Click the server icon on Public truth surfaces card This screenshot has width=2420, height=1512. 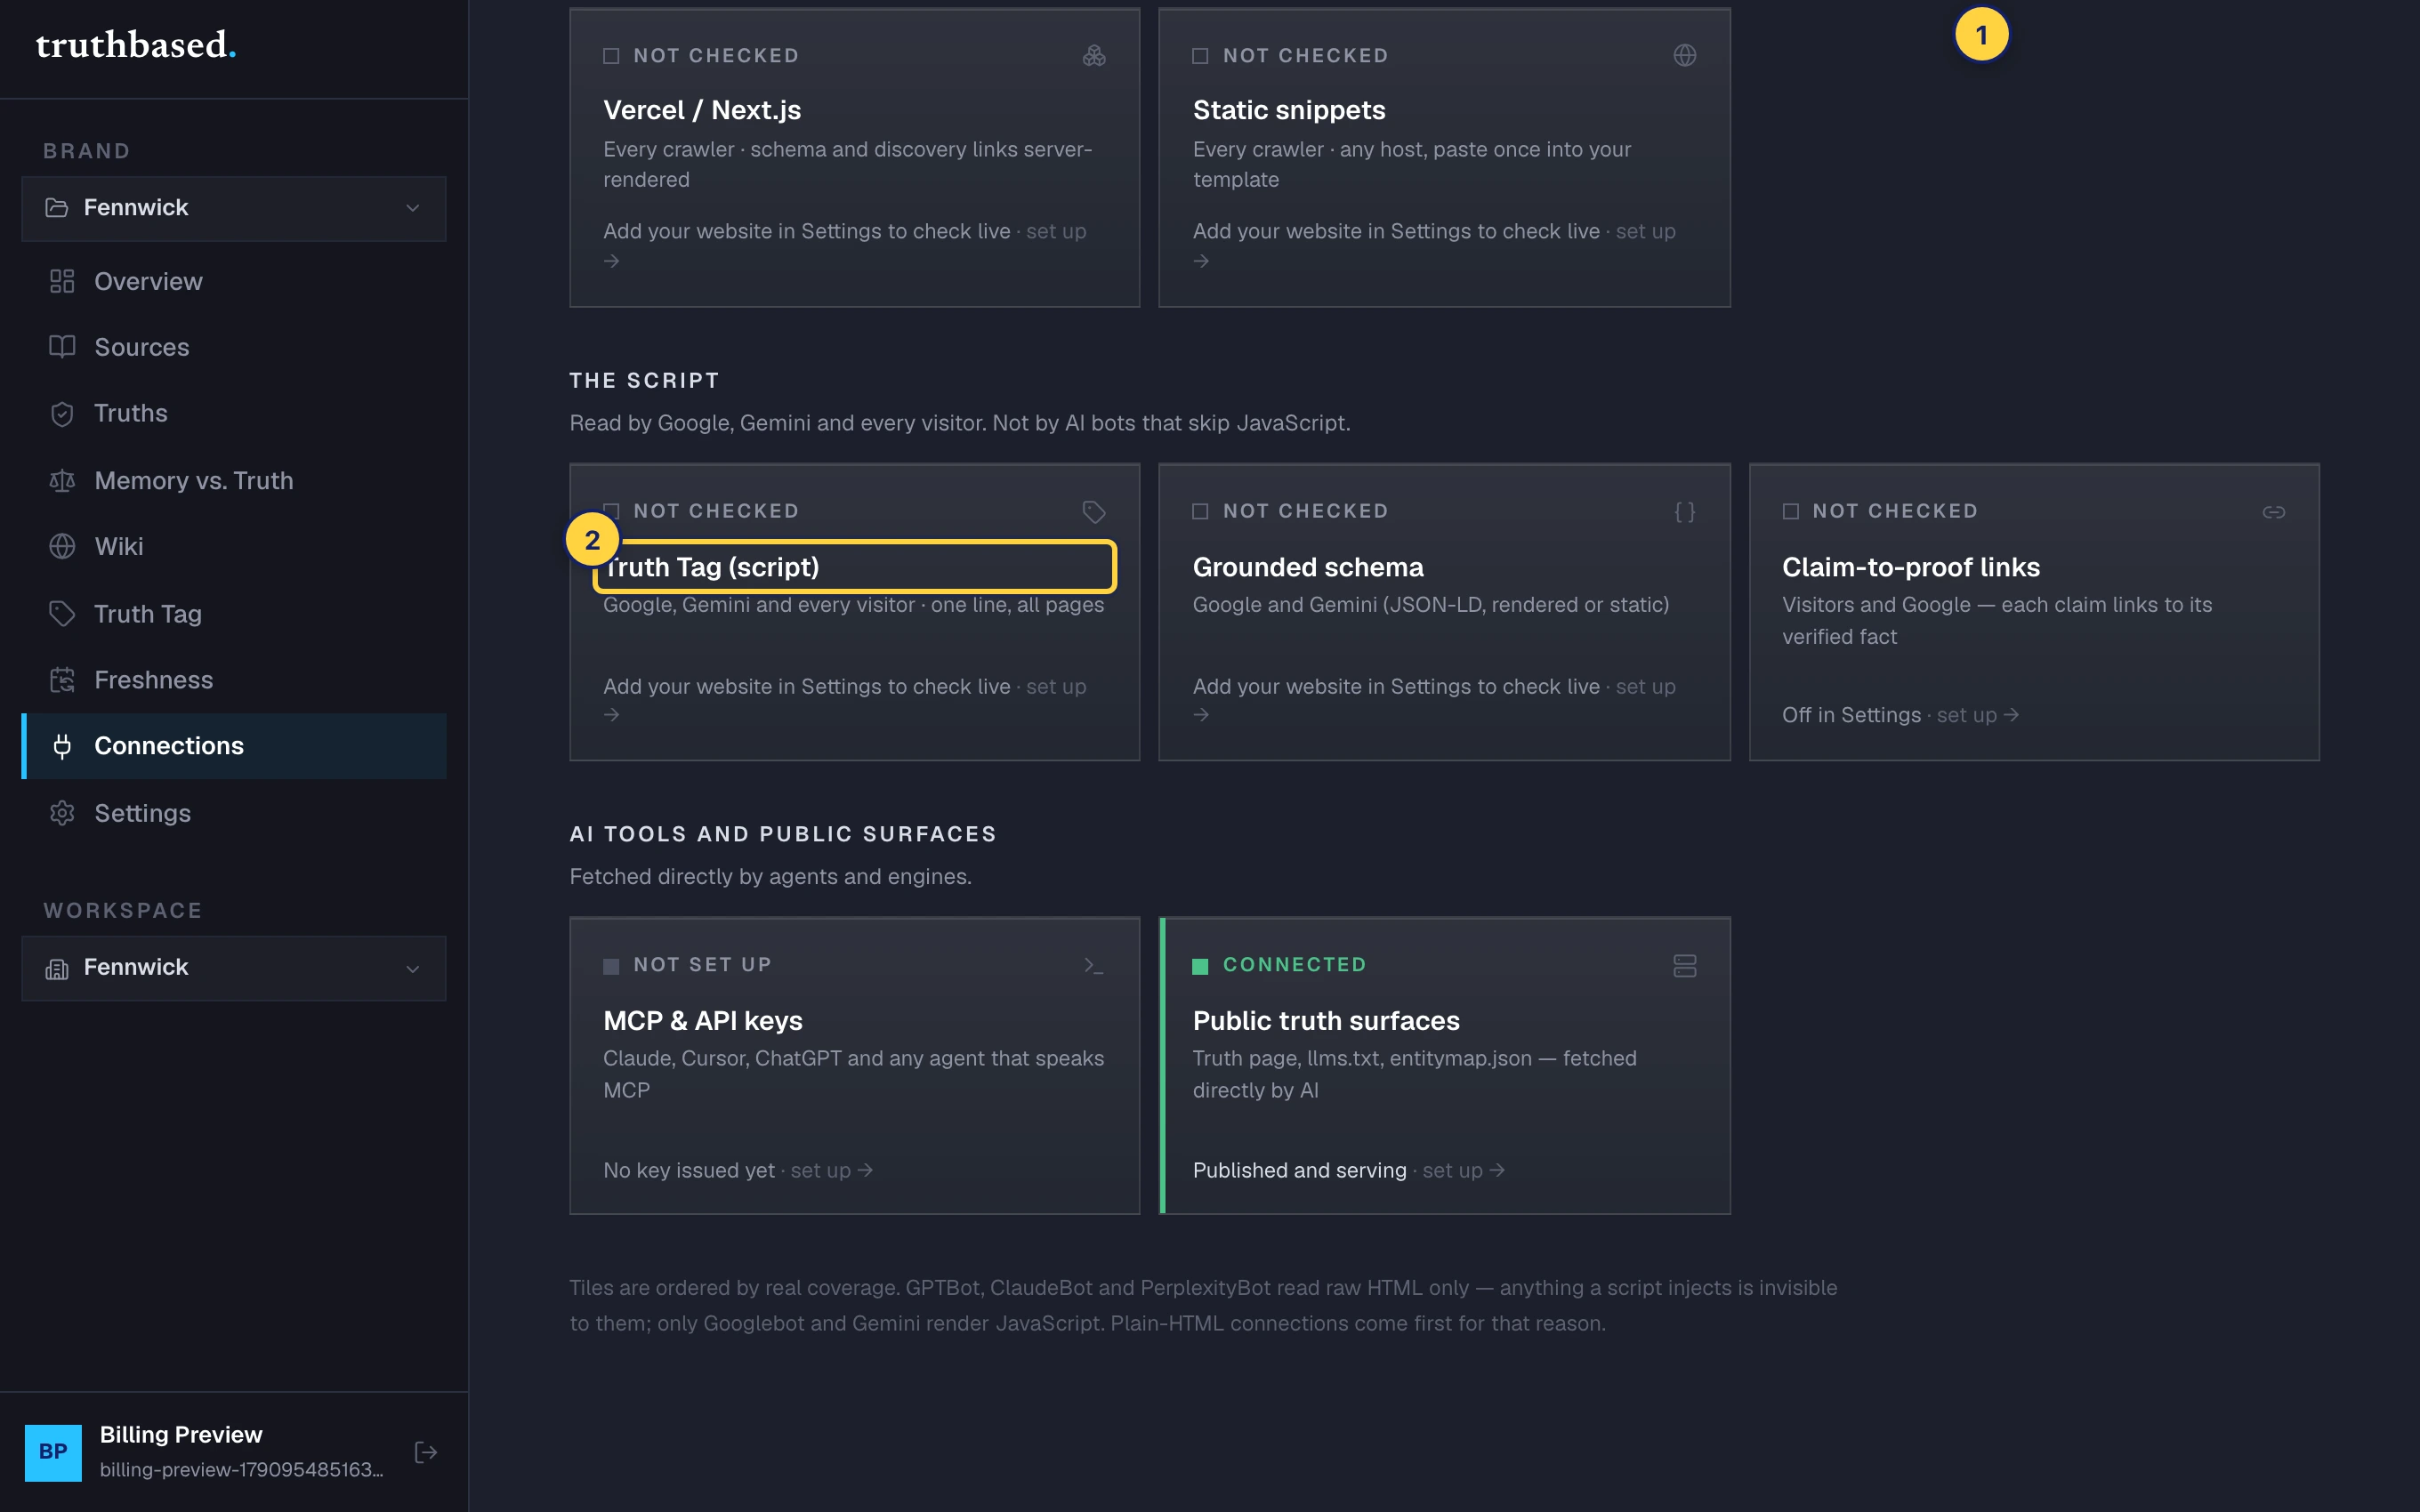click(1685, 966)
